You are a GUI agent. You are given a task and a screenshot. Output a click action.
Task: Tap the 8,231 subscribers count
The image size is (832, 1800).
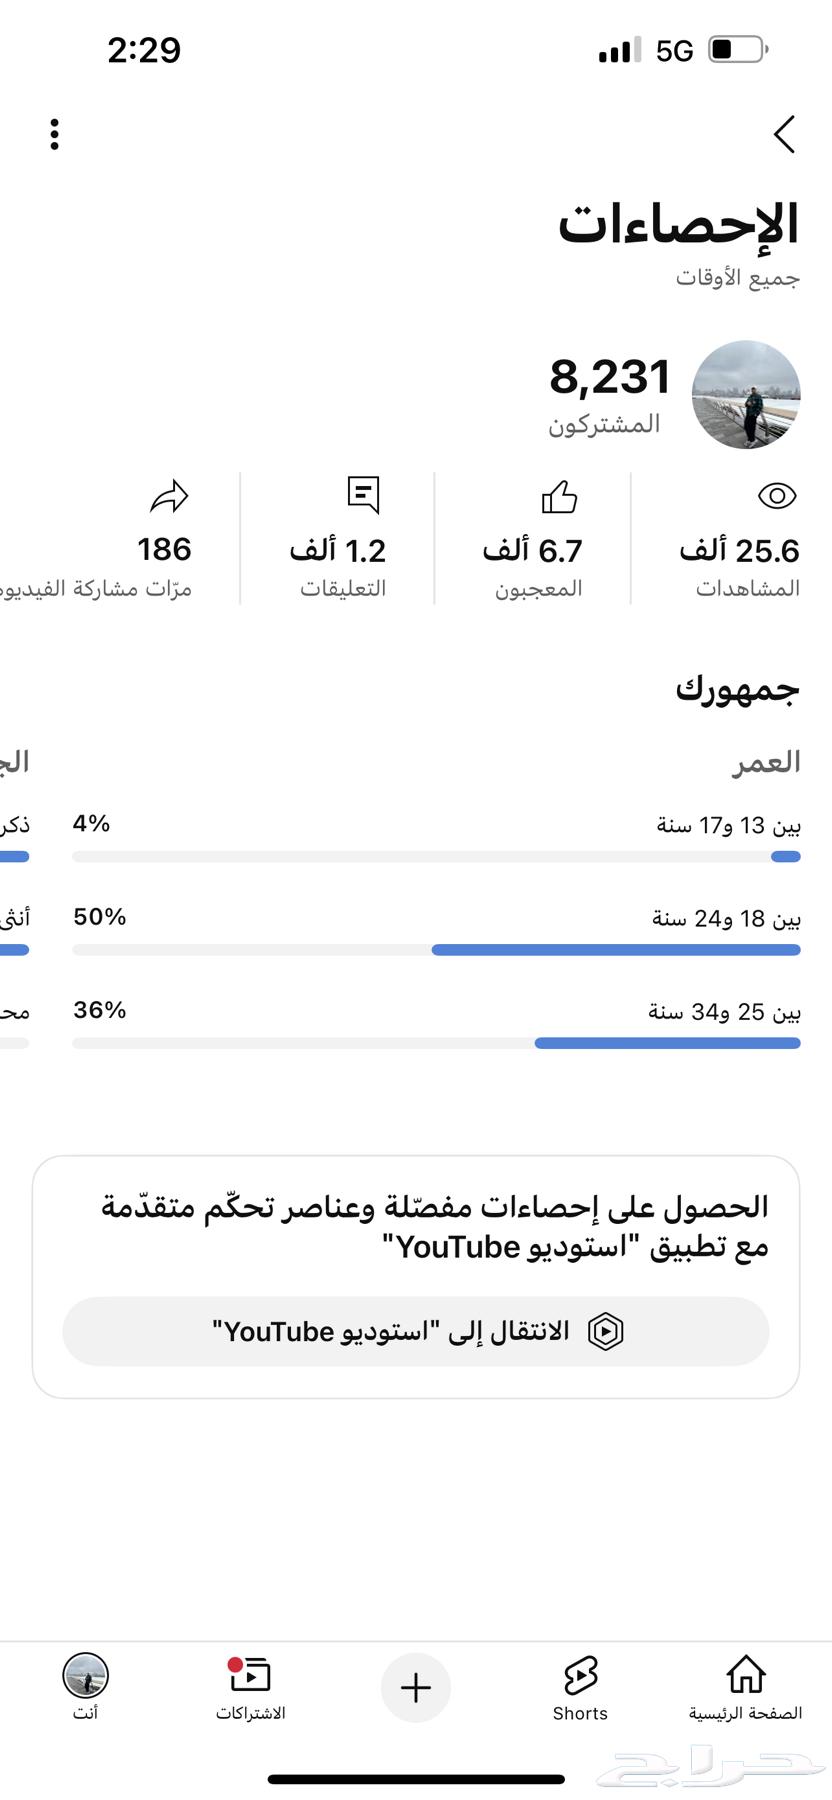pos(609,378)
